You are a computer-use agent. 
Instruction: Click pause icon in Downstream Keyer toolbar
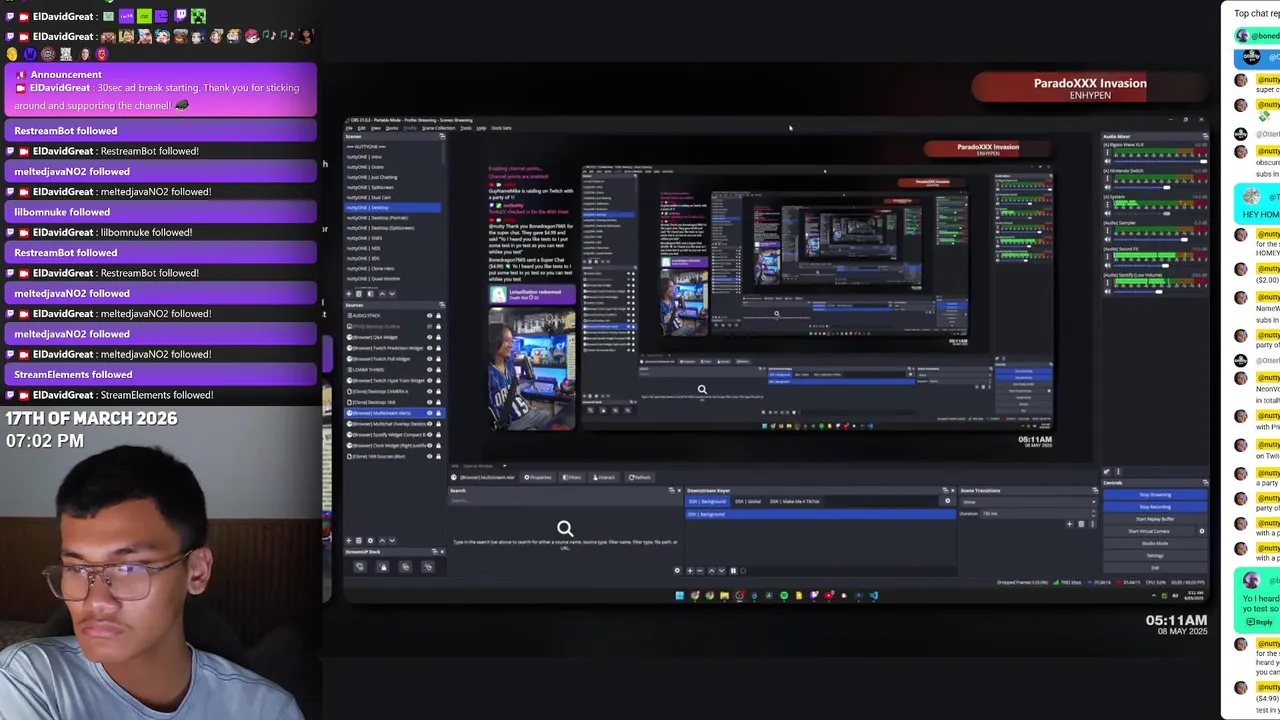click(x=733, y=570)
